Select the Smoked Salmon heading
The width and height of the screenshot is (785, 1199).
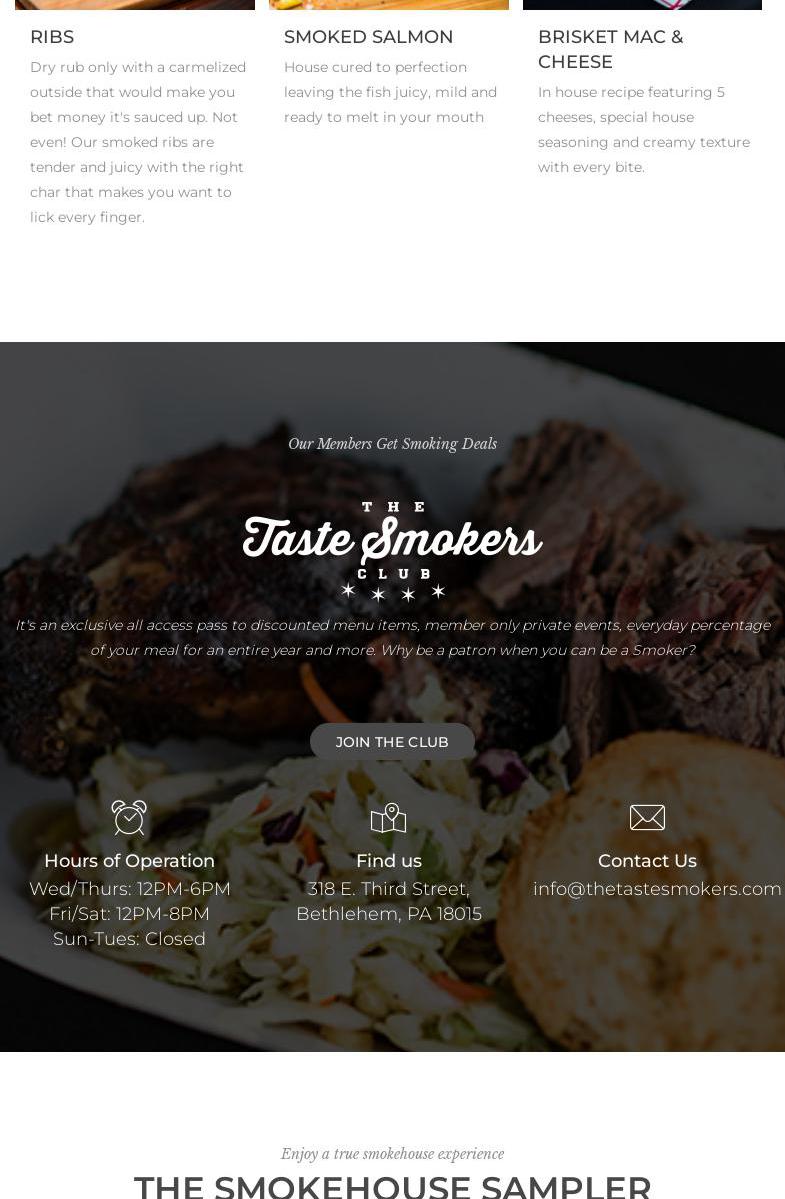tap(368, 37)
